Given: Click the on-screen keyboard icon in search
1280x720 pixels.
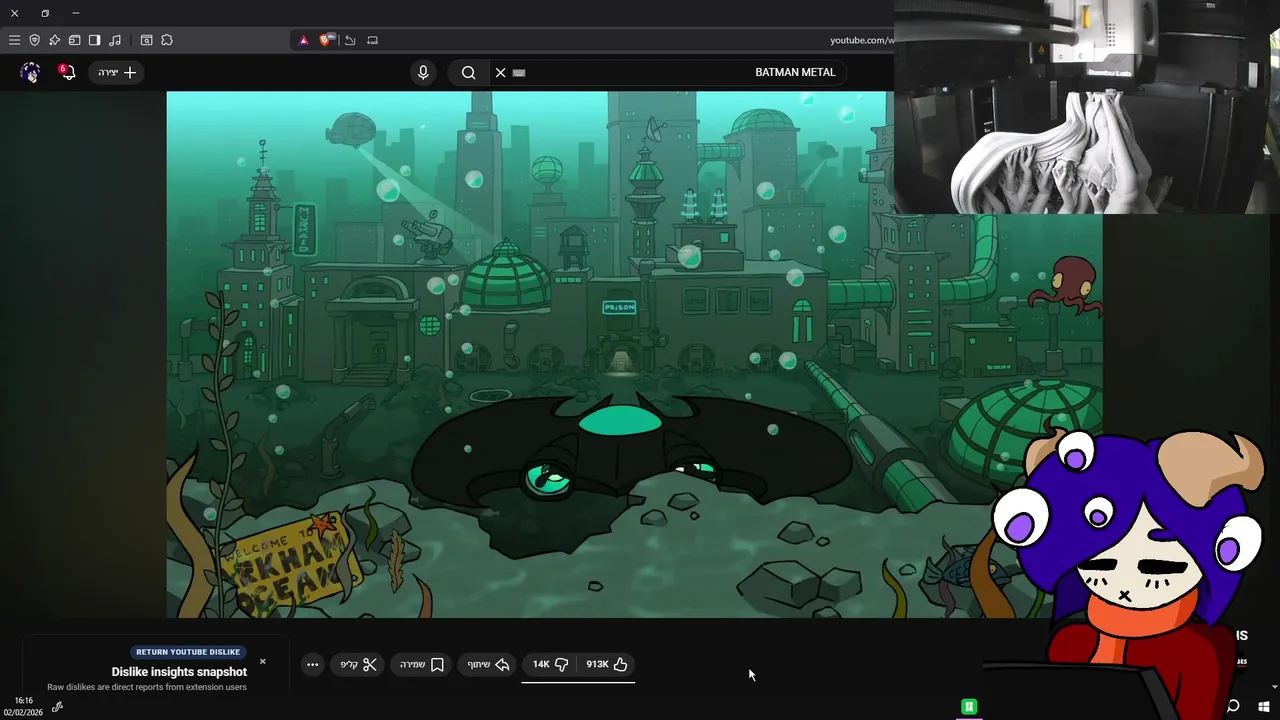Looking at the screenshot, I should [x=519, y=72].
